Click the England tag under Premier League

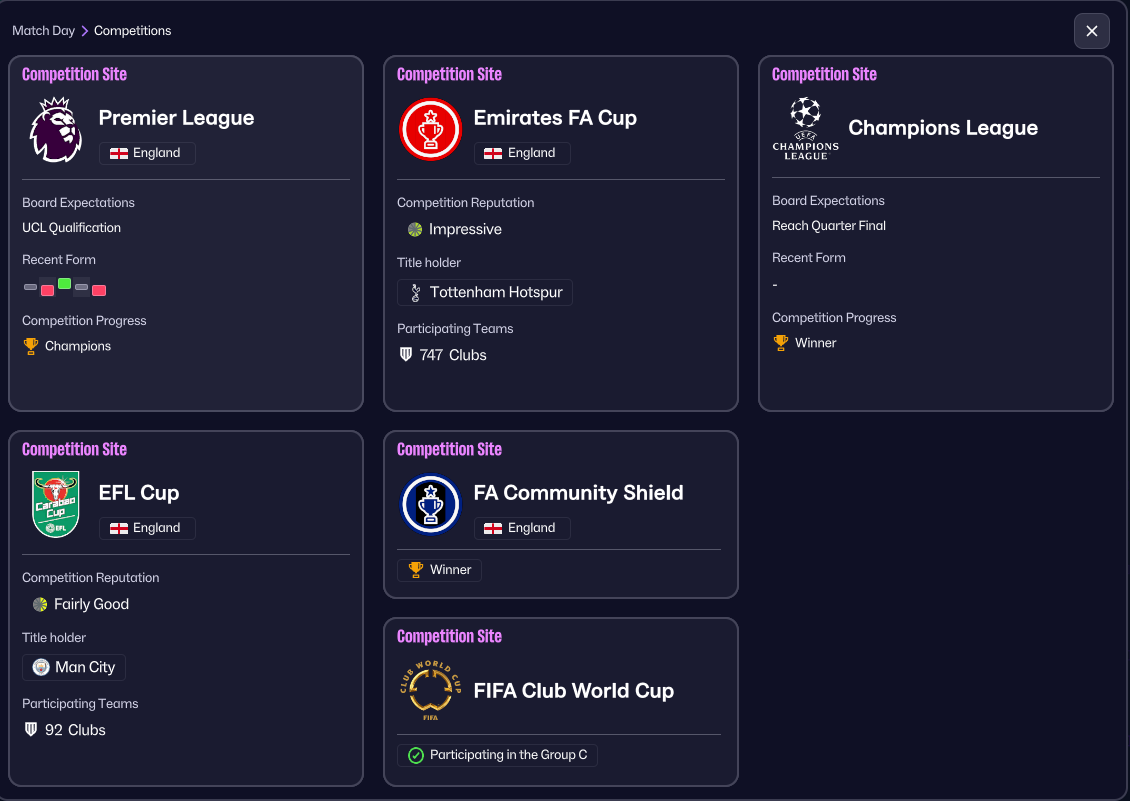pos(147,153)
